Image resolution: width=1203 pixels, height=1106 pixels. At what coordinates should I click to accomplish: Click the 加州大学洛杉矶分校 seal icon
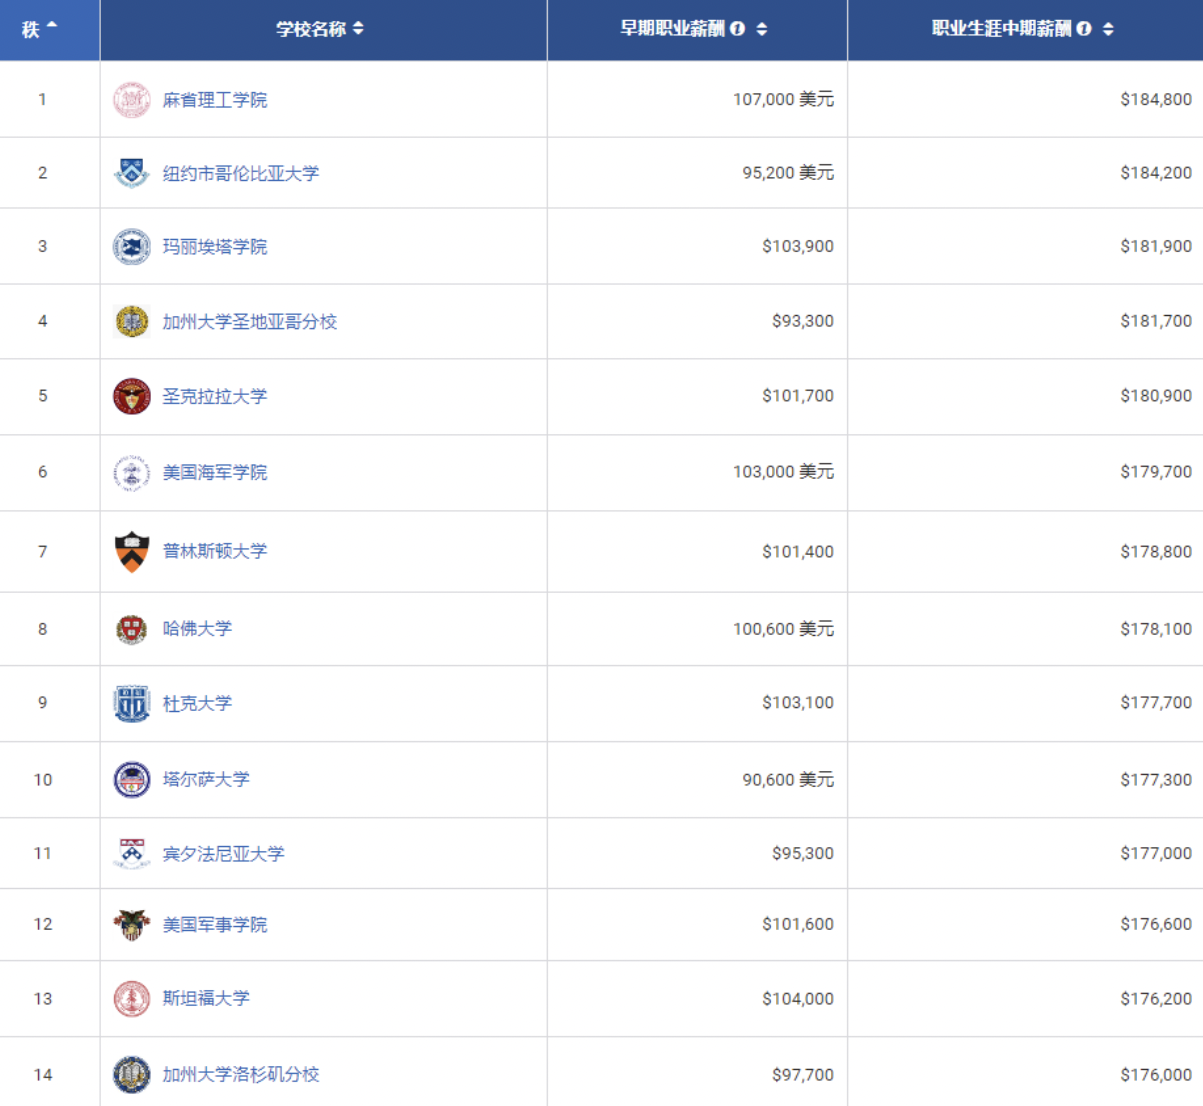click(131, 1074)
